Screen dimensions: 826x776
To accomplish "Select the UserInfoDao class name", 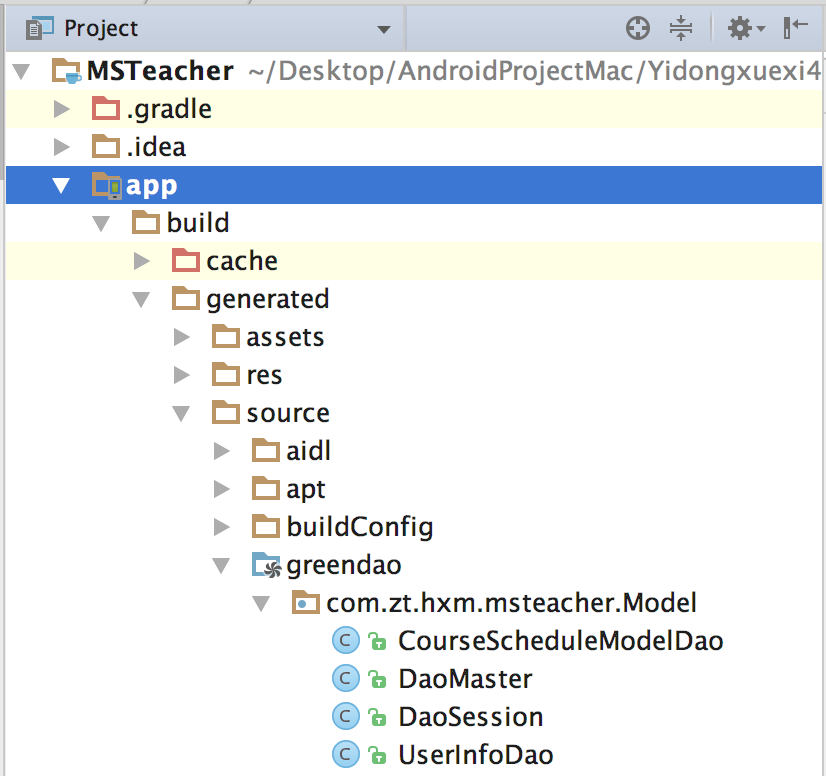I will [476, 754].
